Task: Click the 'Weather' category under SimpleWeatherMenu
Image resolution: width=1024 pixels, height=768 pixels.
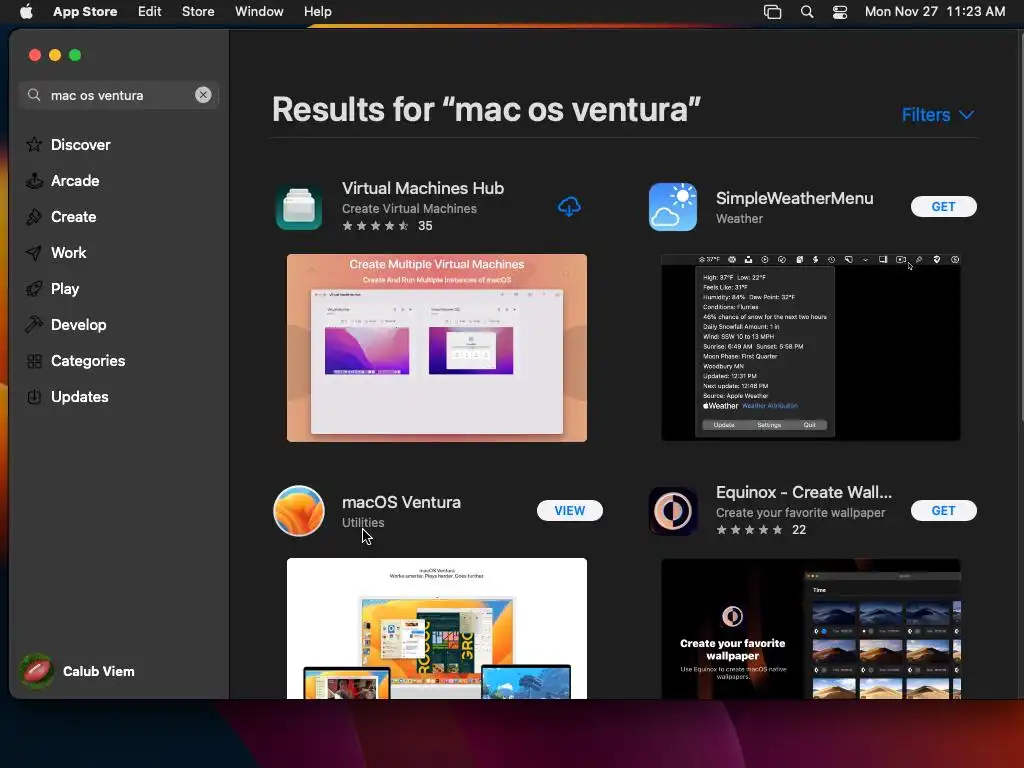Action: pyautogui.click(x=739, y=218)
